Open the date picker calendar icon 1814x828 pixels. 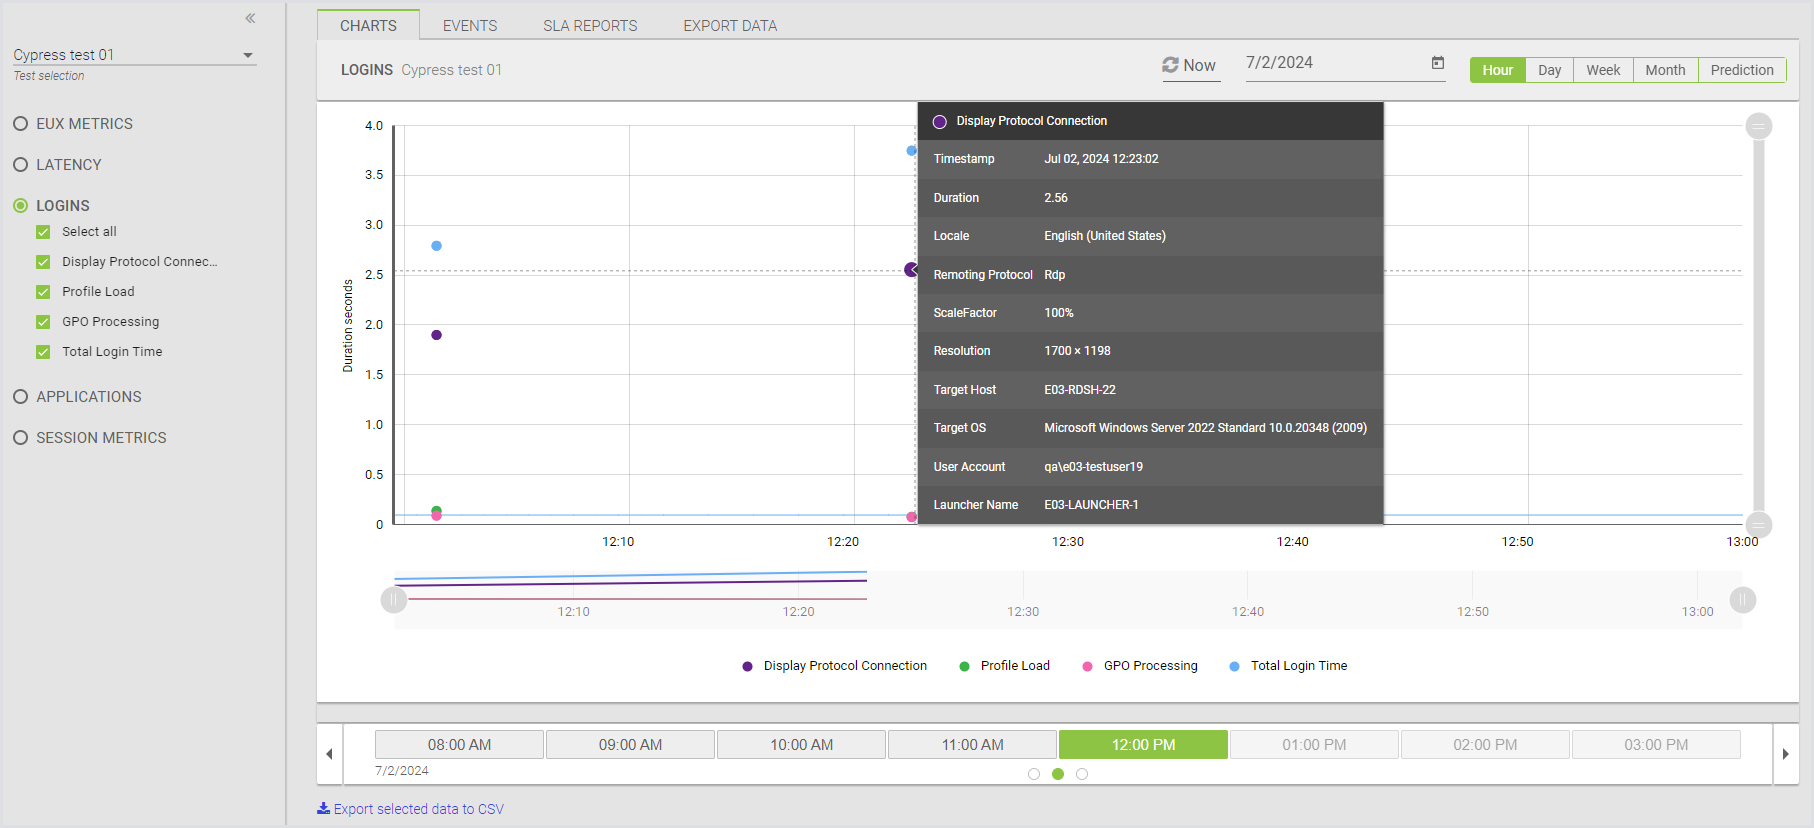click(x=1437, y=63)
